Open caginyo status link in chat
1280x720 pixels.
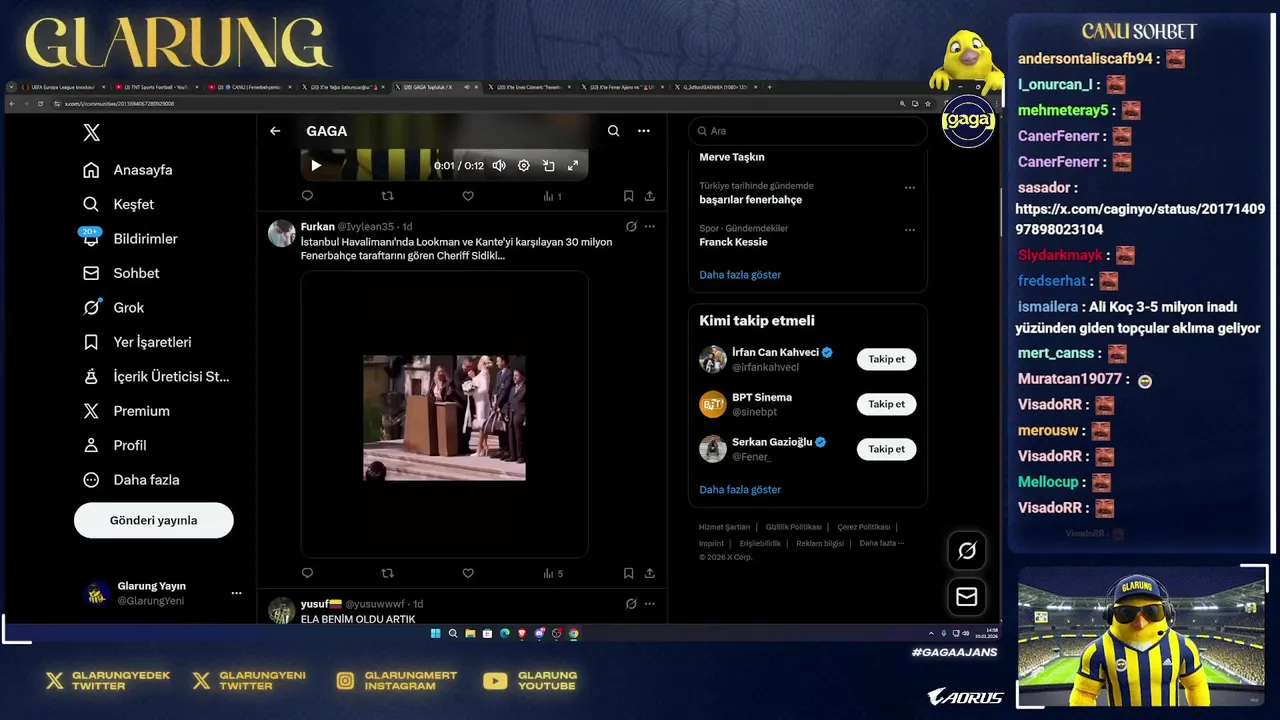click(1140, 219)
